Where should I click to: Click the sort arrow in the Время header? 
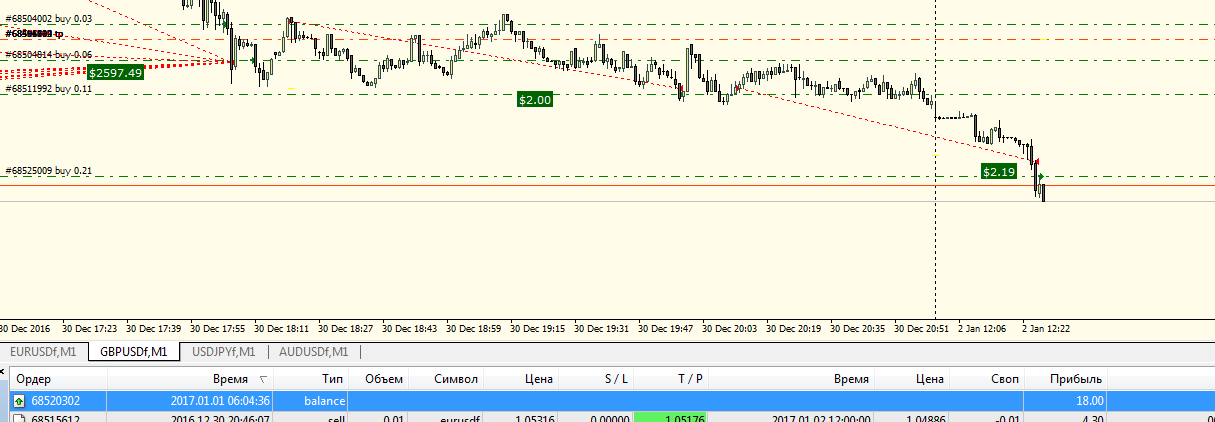pyautogui.click(x=263, y=380)
